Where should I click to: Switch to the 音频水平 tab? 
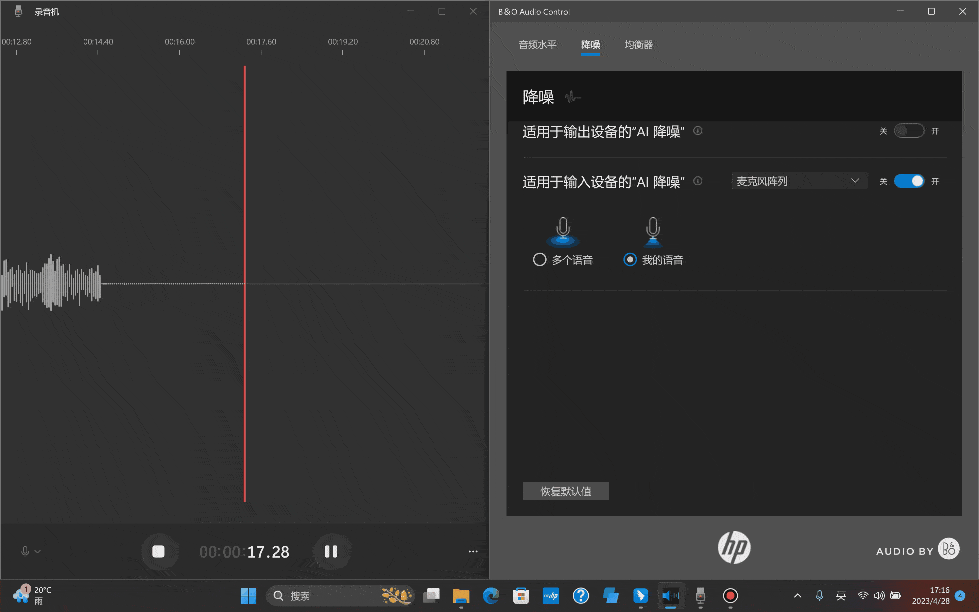537,45
